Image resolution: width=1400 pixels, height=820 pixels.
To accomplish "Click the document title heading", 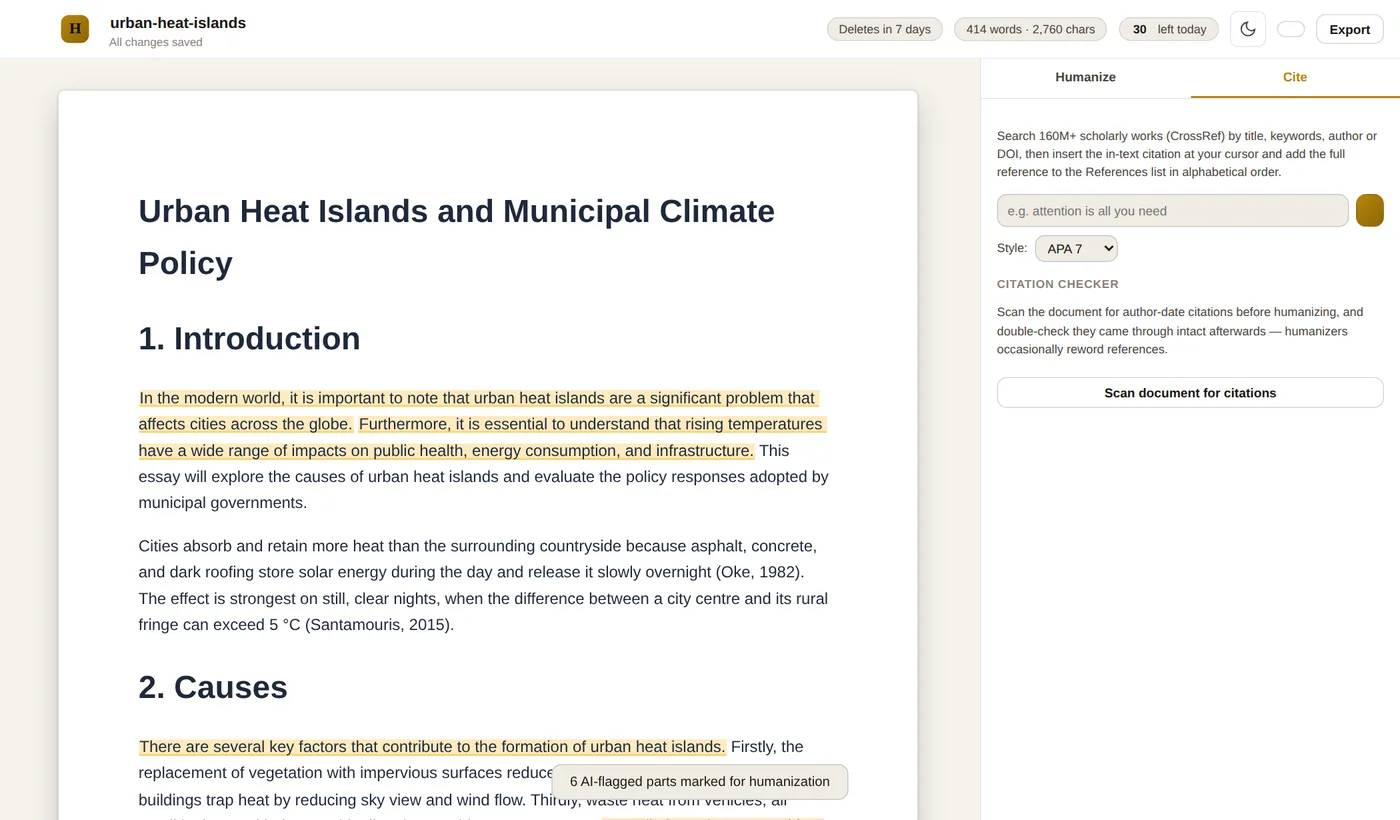I will pos(456,237).
